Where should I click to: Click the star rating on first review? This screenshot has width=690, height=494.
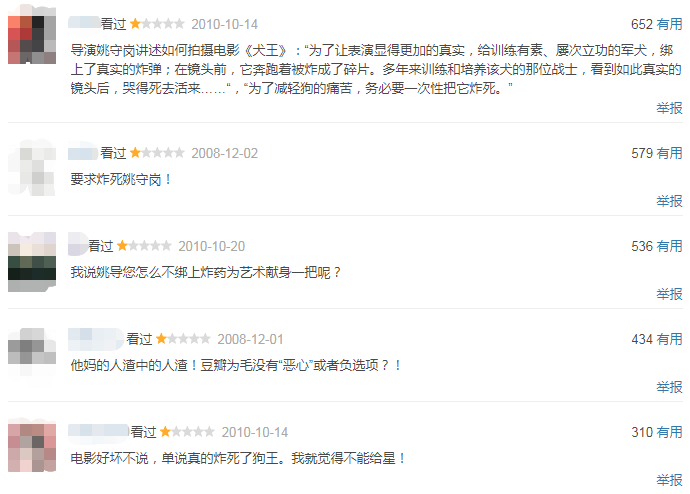(x=157, y=24)
